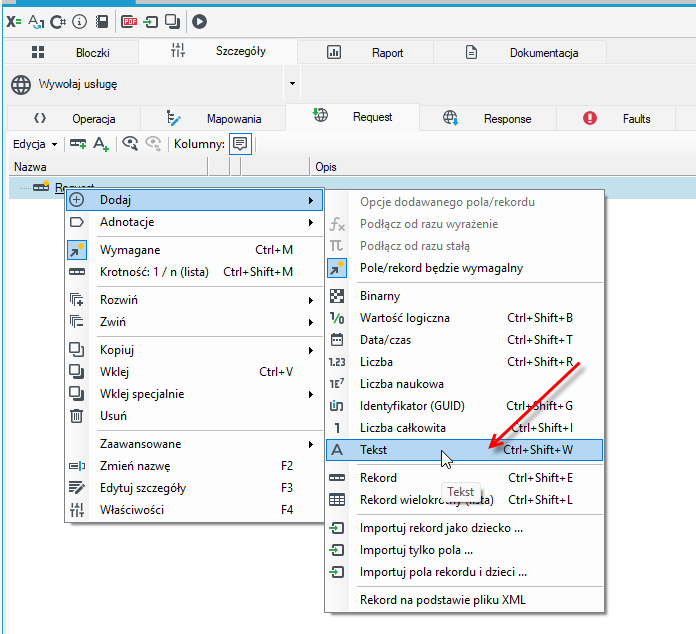
Task: Add a Liczba całkowita field
Action: [464, 428]
